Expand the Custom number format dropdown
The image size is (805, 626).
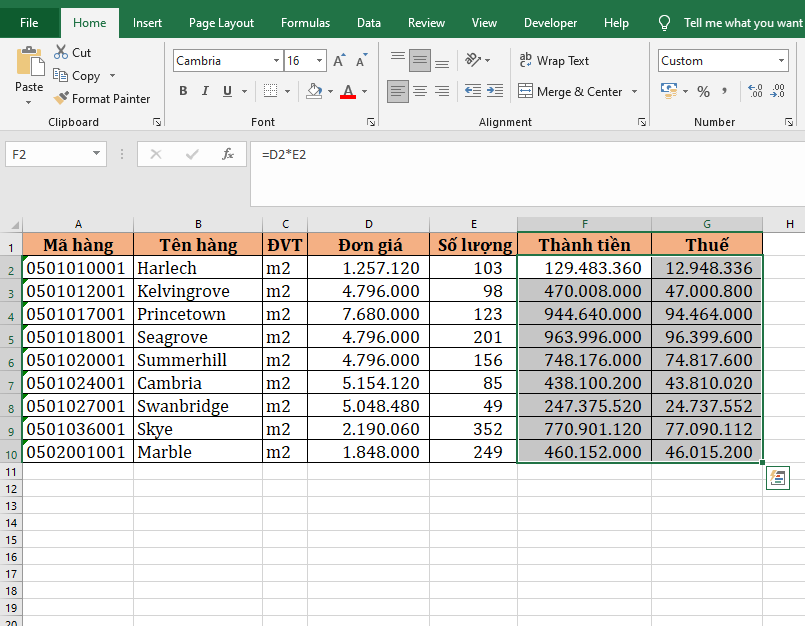pyautogui.click(x=781, y=61)
